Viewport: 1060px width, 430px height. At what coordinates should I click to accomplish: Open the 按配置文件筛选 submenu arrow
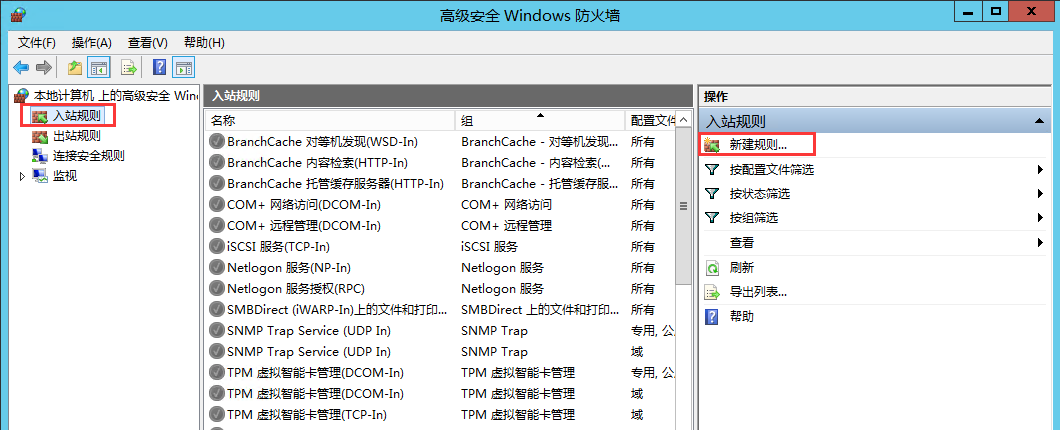coord(1040,170)
